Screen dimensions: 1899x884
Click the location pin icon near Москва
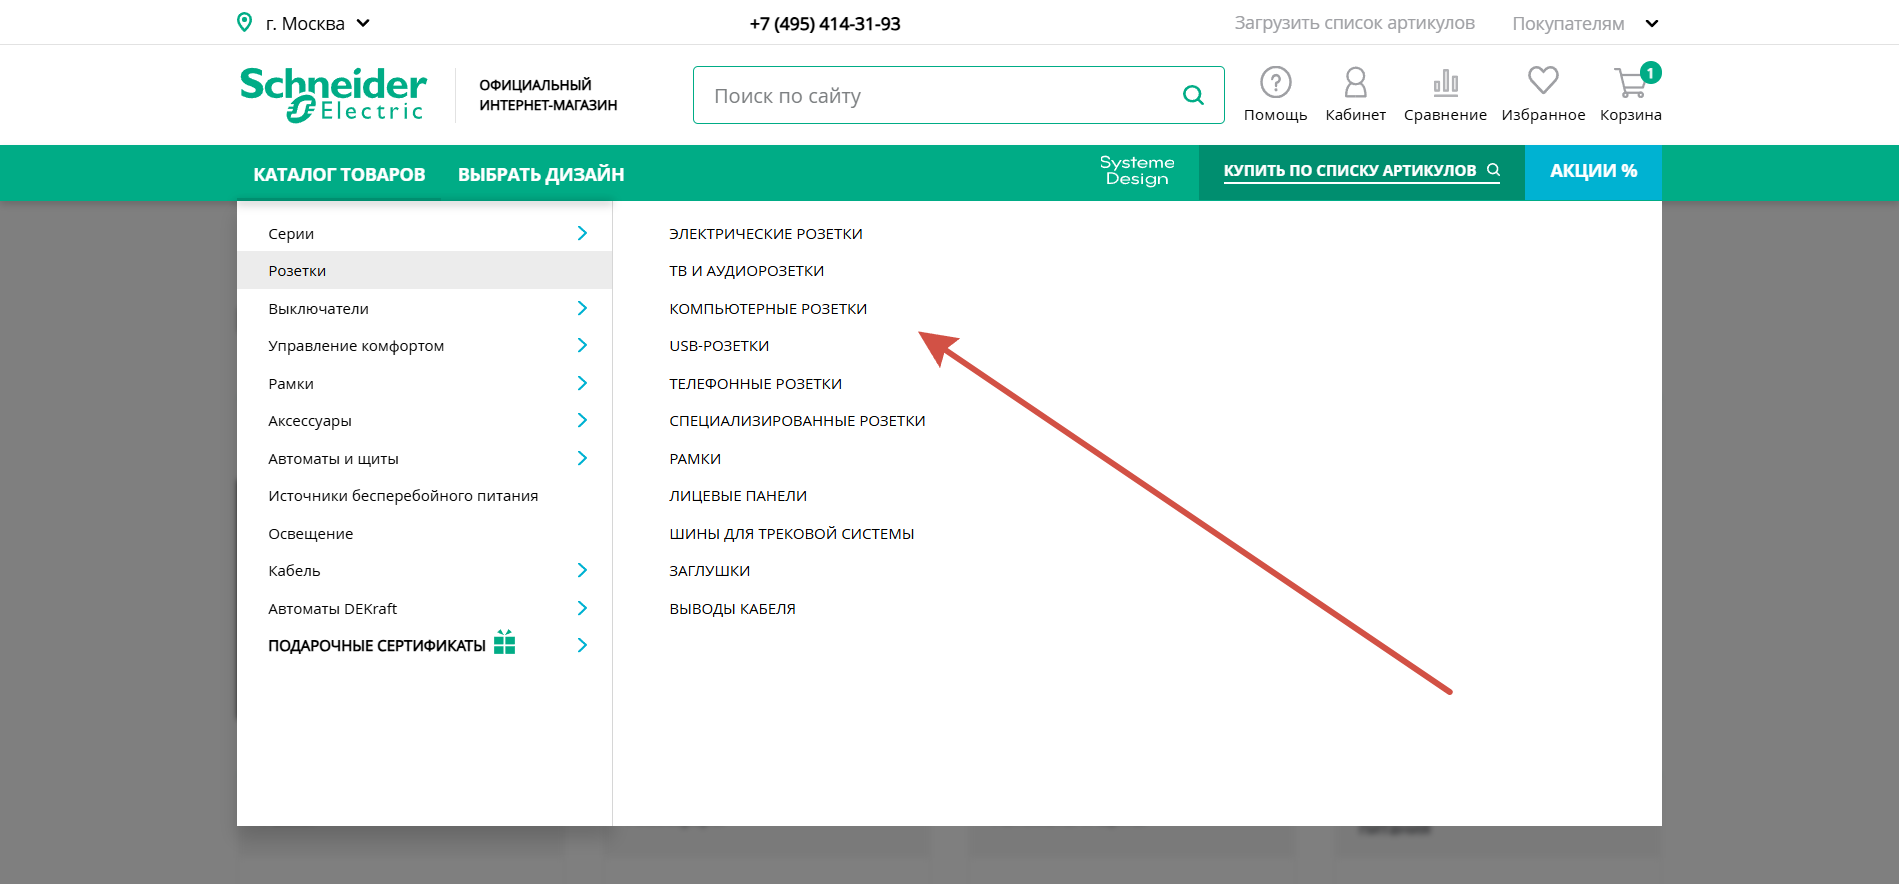point(245,22)
